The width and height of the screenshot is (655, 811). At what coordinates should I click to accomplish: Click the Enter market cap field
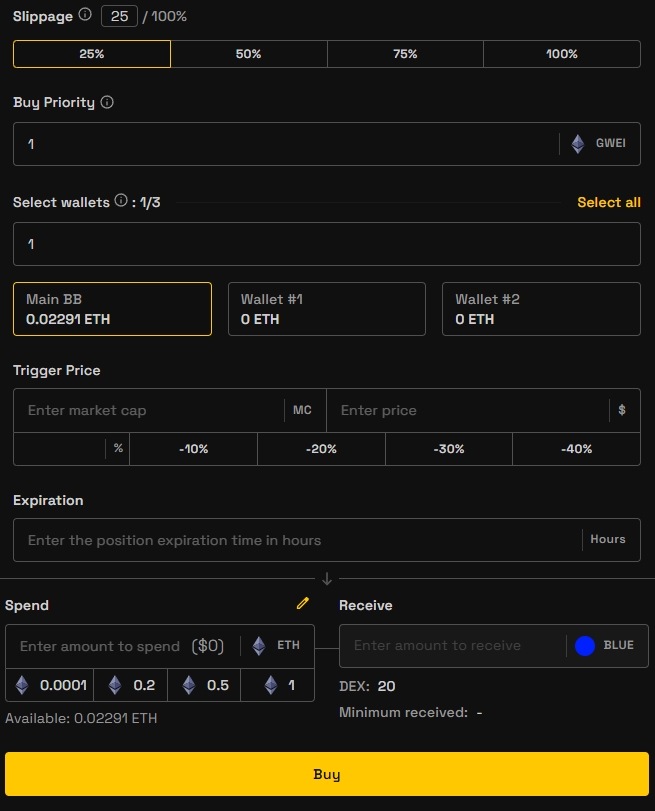150,411
